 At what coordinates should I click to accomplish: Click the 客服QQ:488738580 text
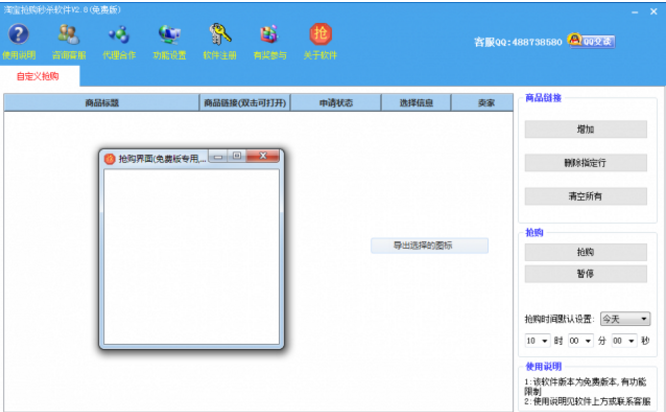click(518, 42)
